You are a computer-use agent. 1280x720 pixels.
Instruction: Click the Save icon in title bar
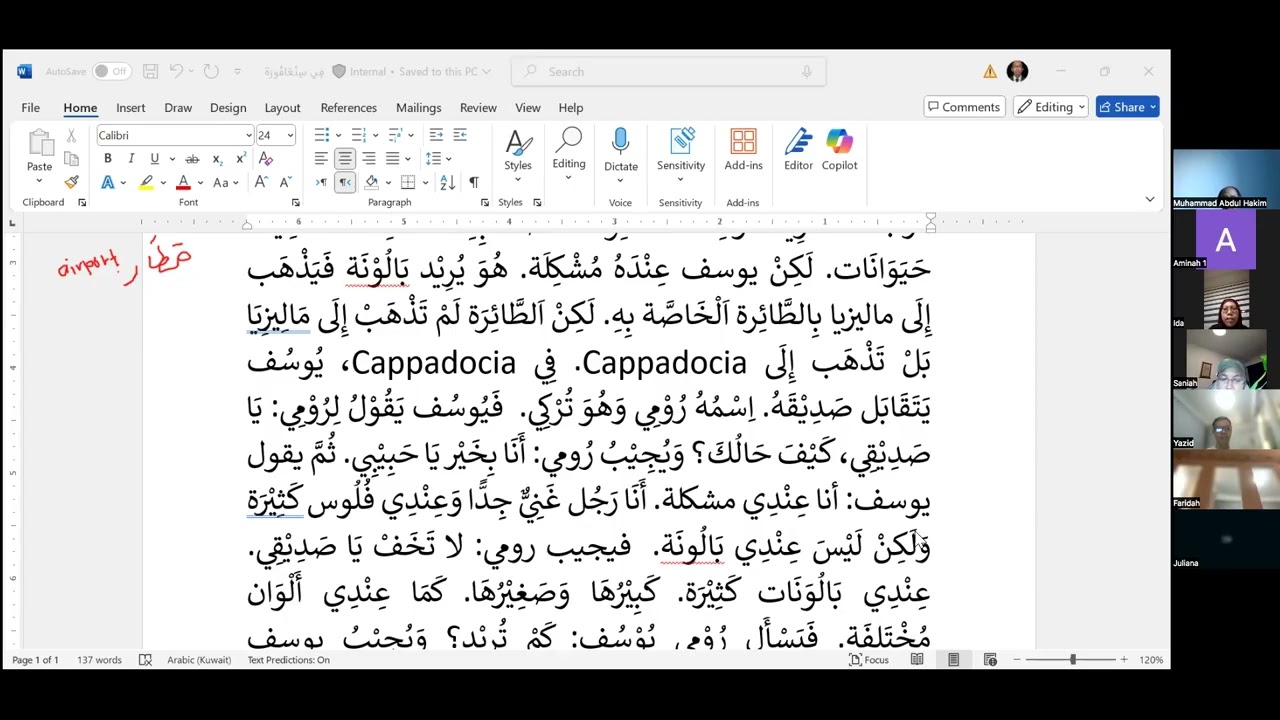(150, 71)
